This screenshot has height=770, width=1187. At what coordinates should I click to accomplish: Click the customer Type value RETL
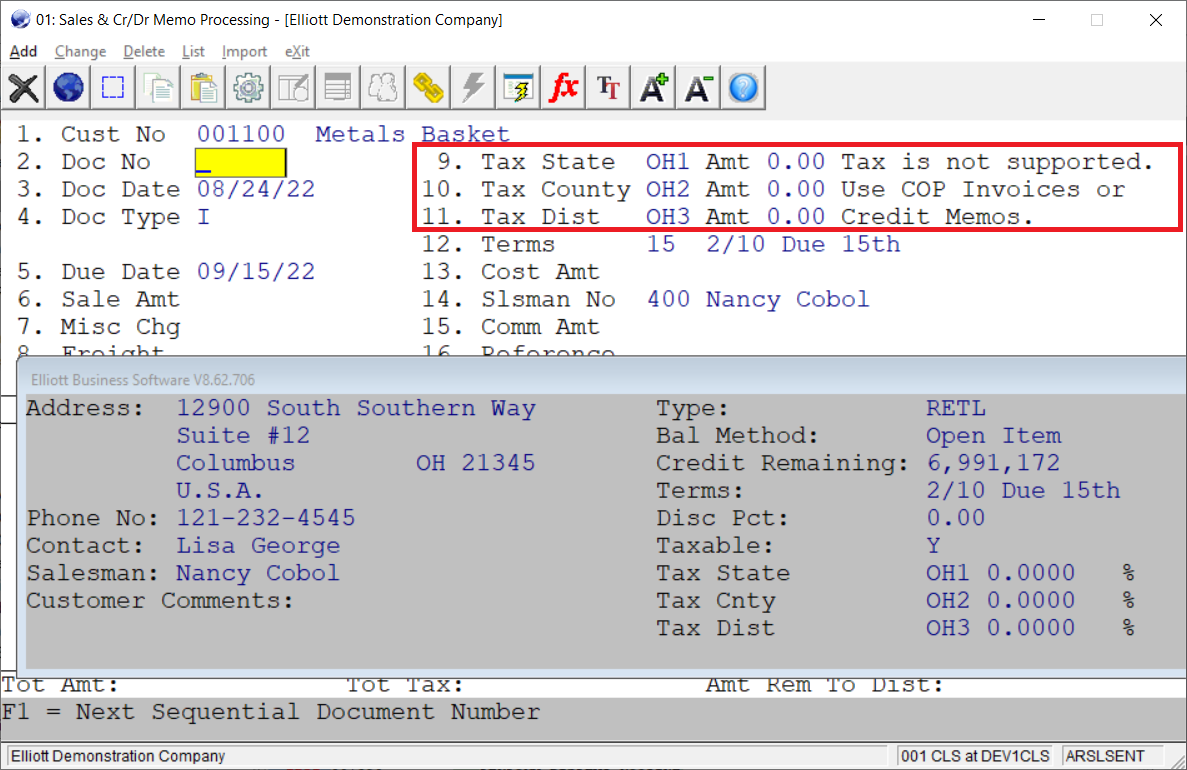[x=956, y=408]
